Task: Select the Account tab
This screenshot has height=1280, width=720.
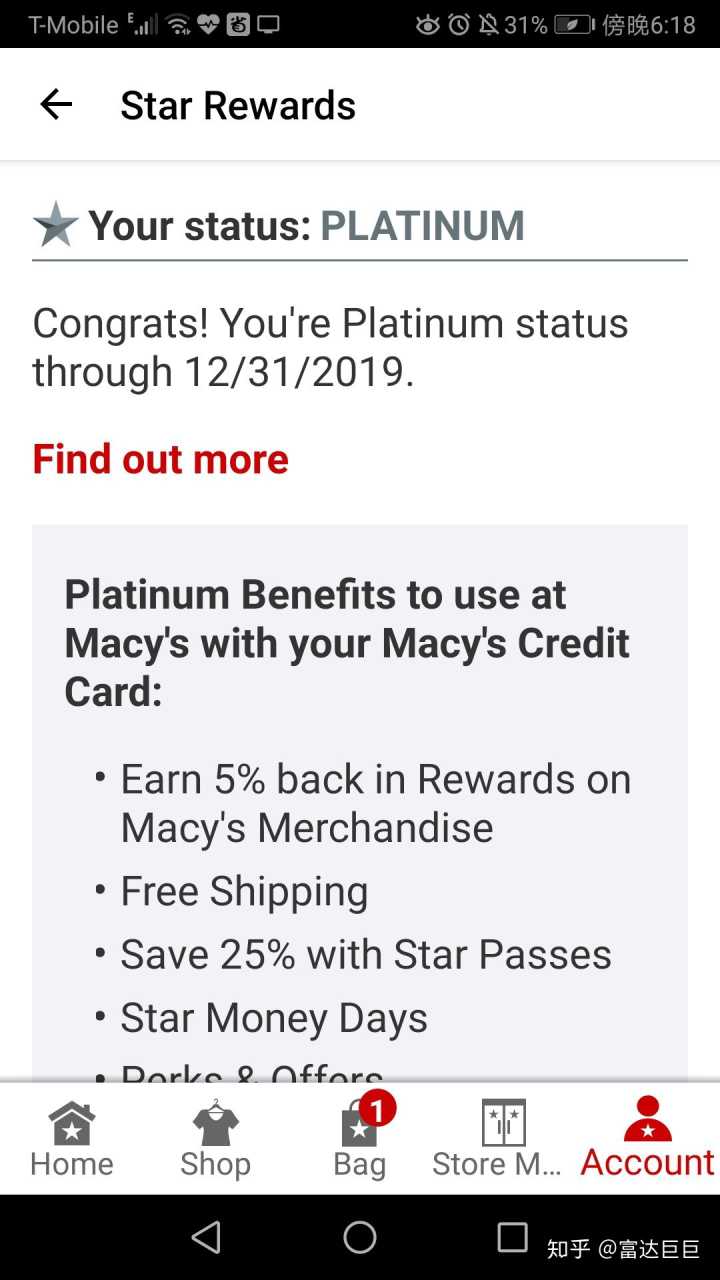Action: click(647, 1140)
